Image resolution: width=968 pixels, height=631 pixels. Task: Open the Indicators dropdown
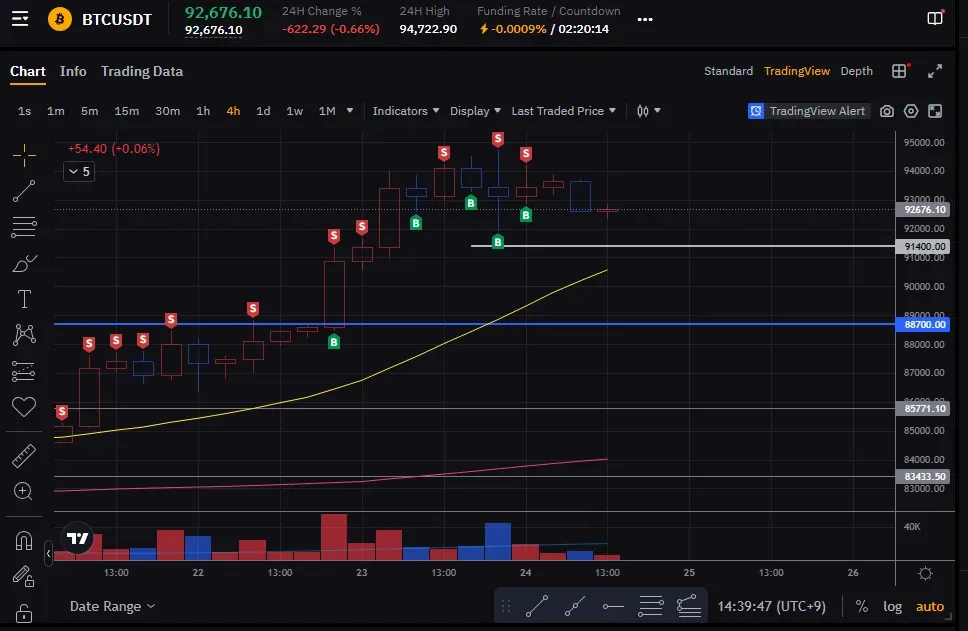pos(406,111)
